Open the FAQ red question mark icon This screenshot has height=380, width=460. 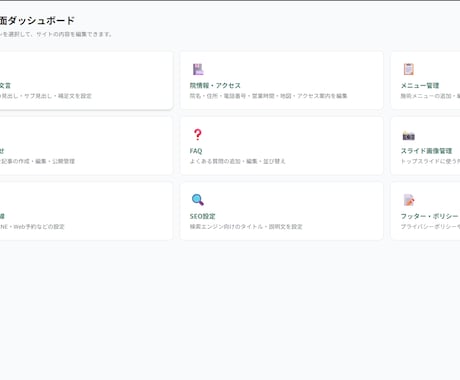coord(197,135)
